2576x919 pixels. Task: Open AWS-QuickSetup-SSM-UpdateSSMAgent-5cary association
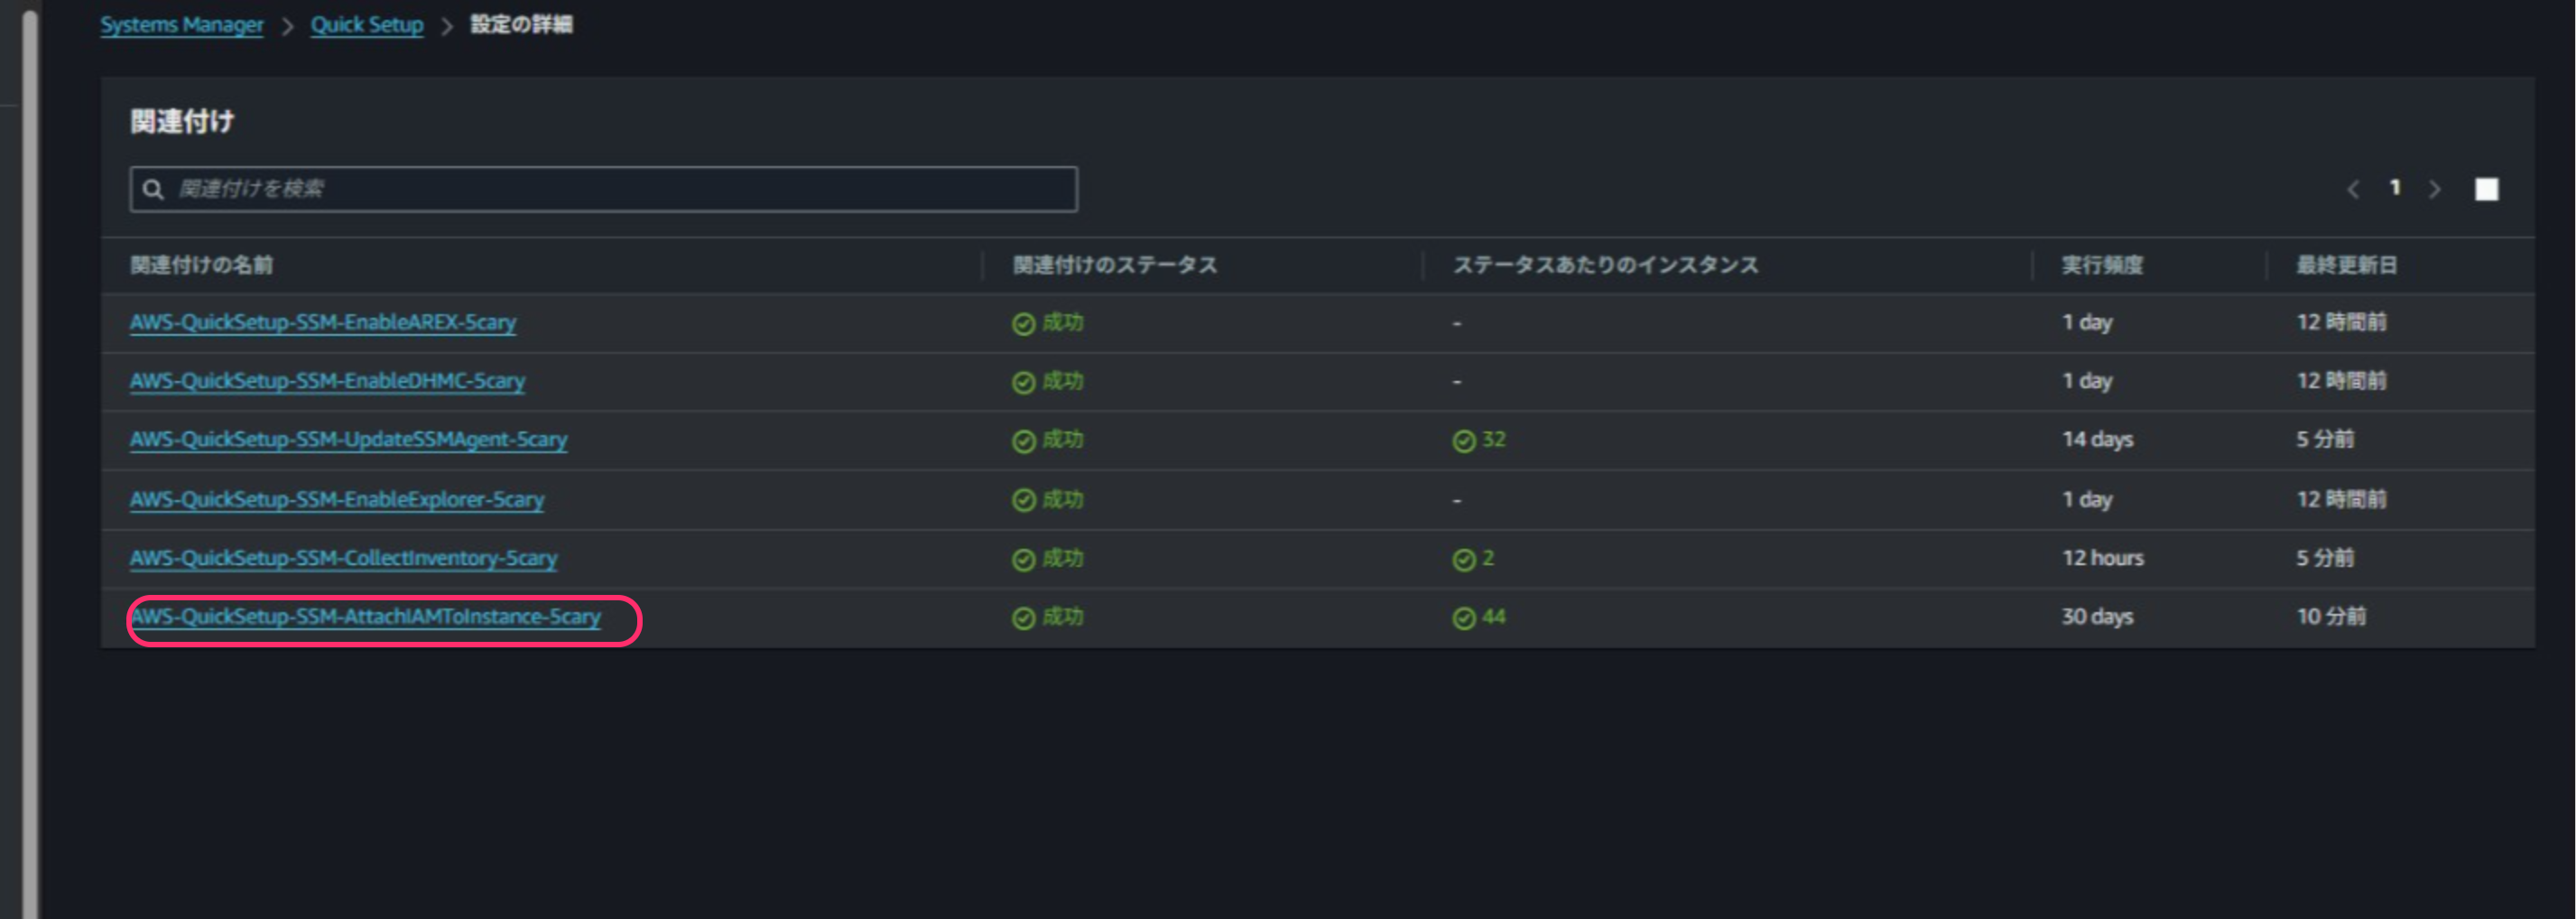tap(348, 440)
